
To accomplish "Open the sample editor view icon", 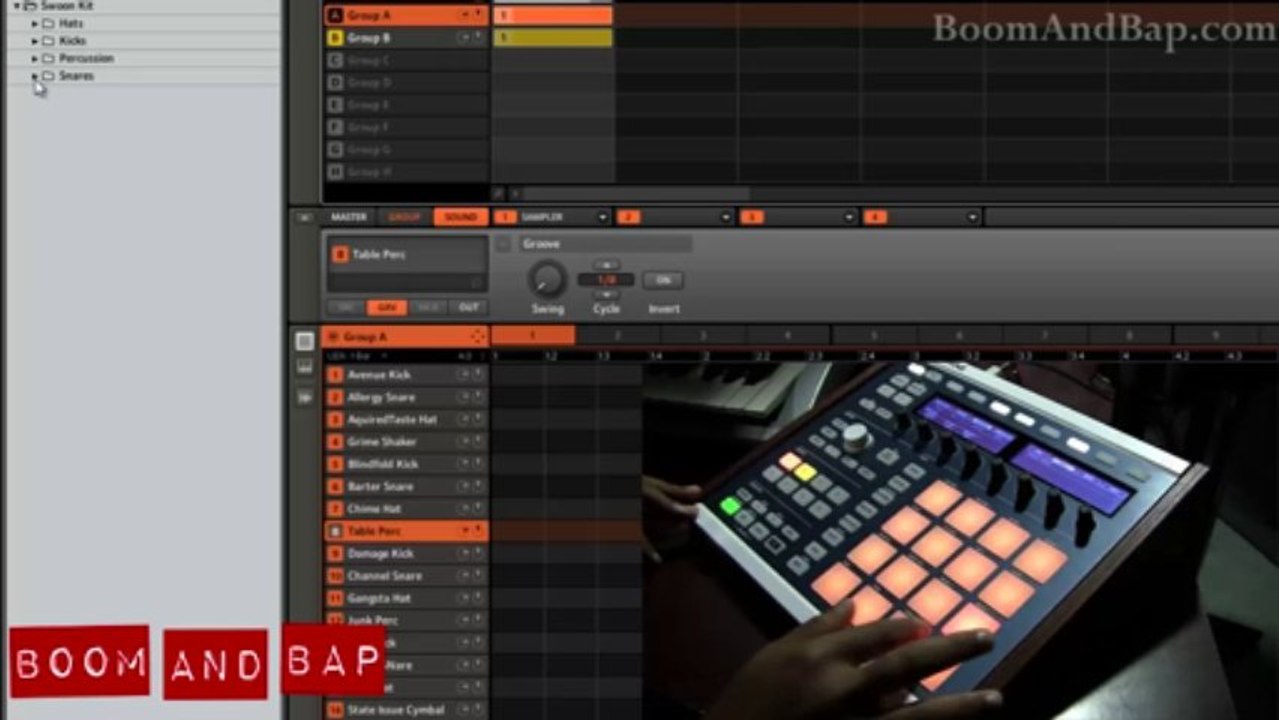I will (x=304, y=397).
